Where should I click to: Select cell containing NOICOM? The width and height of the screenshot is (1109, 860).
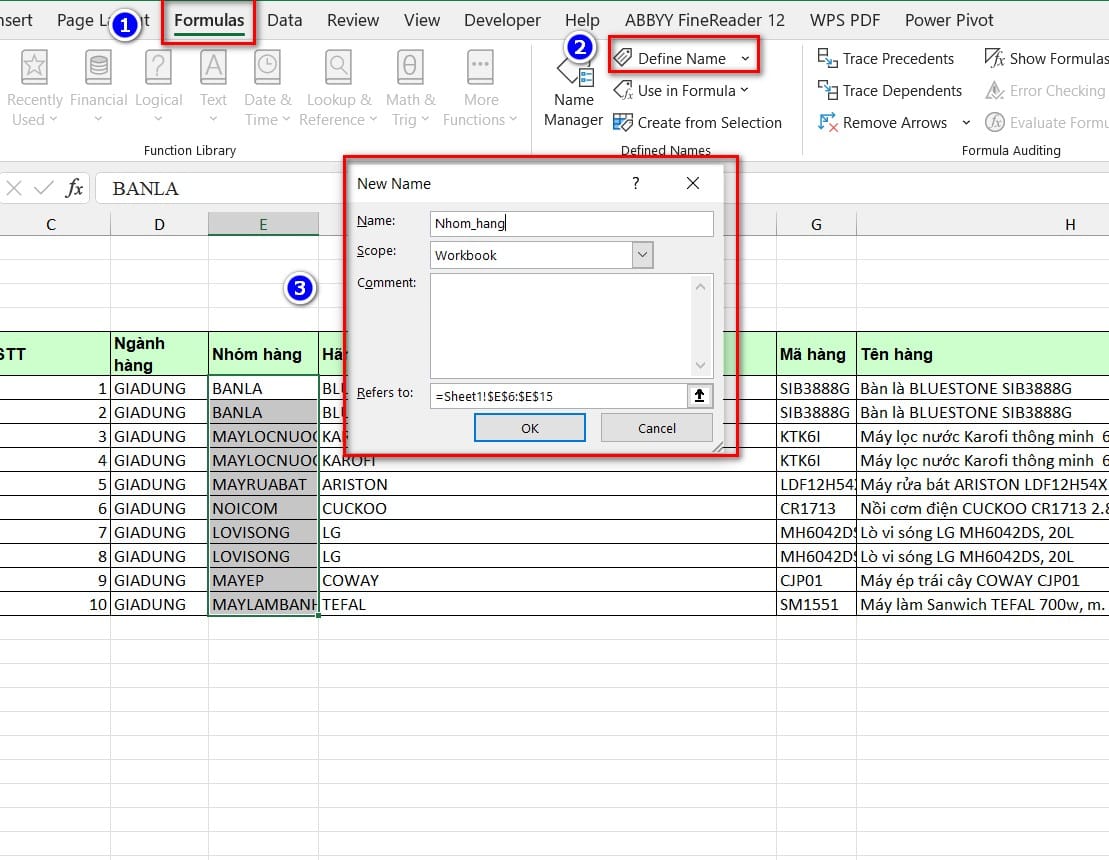click(x=263, y=508)
